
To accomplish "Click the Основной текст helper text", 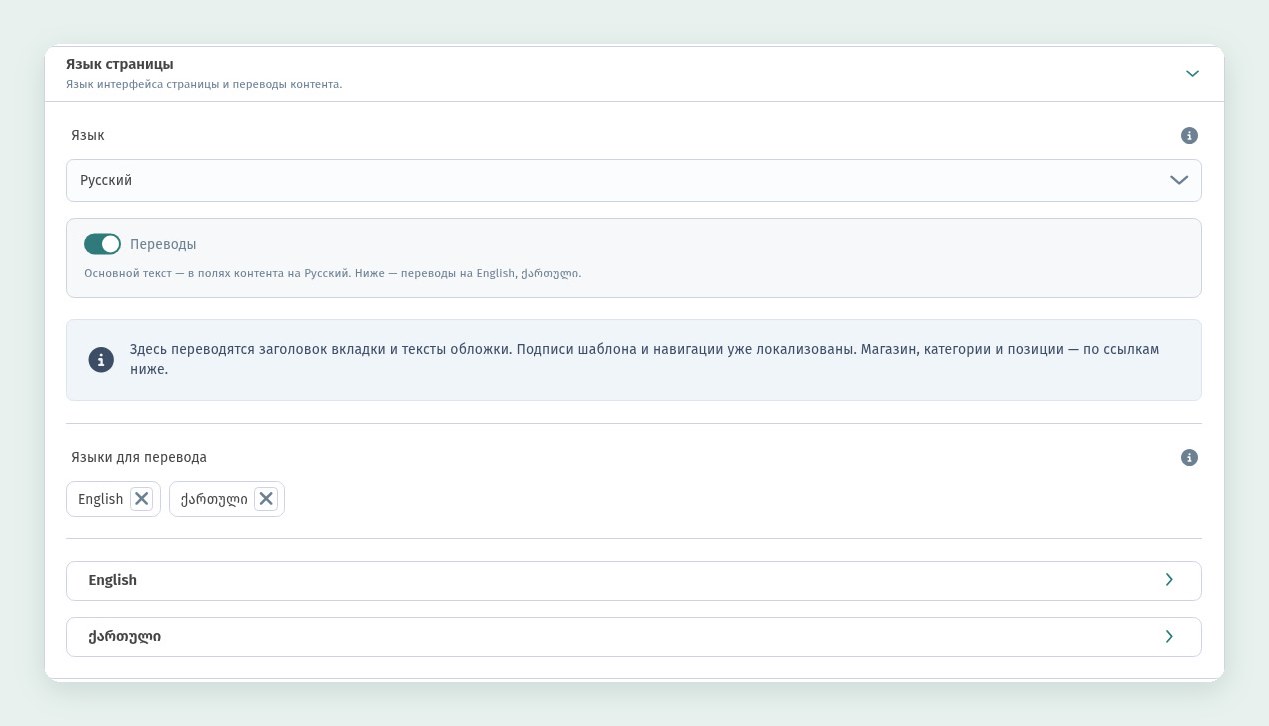I will [x=332, y=273].
